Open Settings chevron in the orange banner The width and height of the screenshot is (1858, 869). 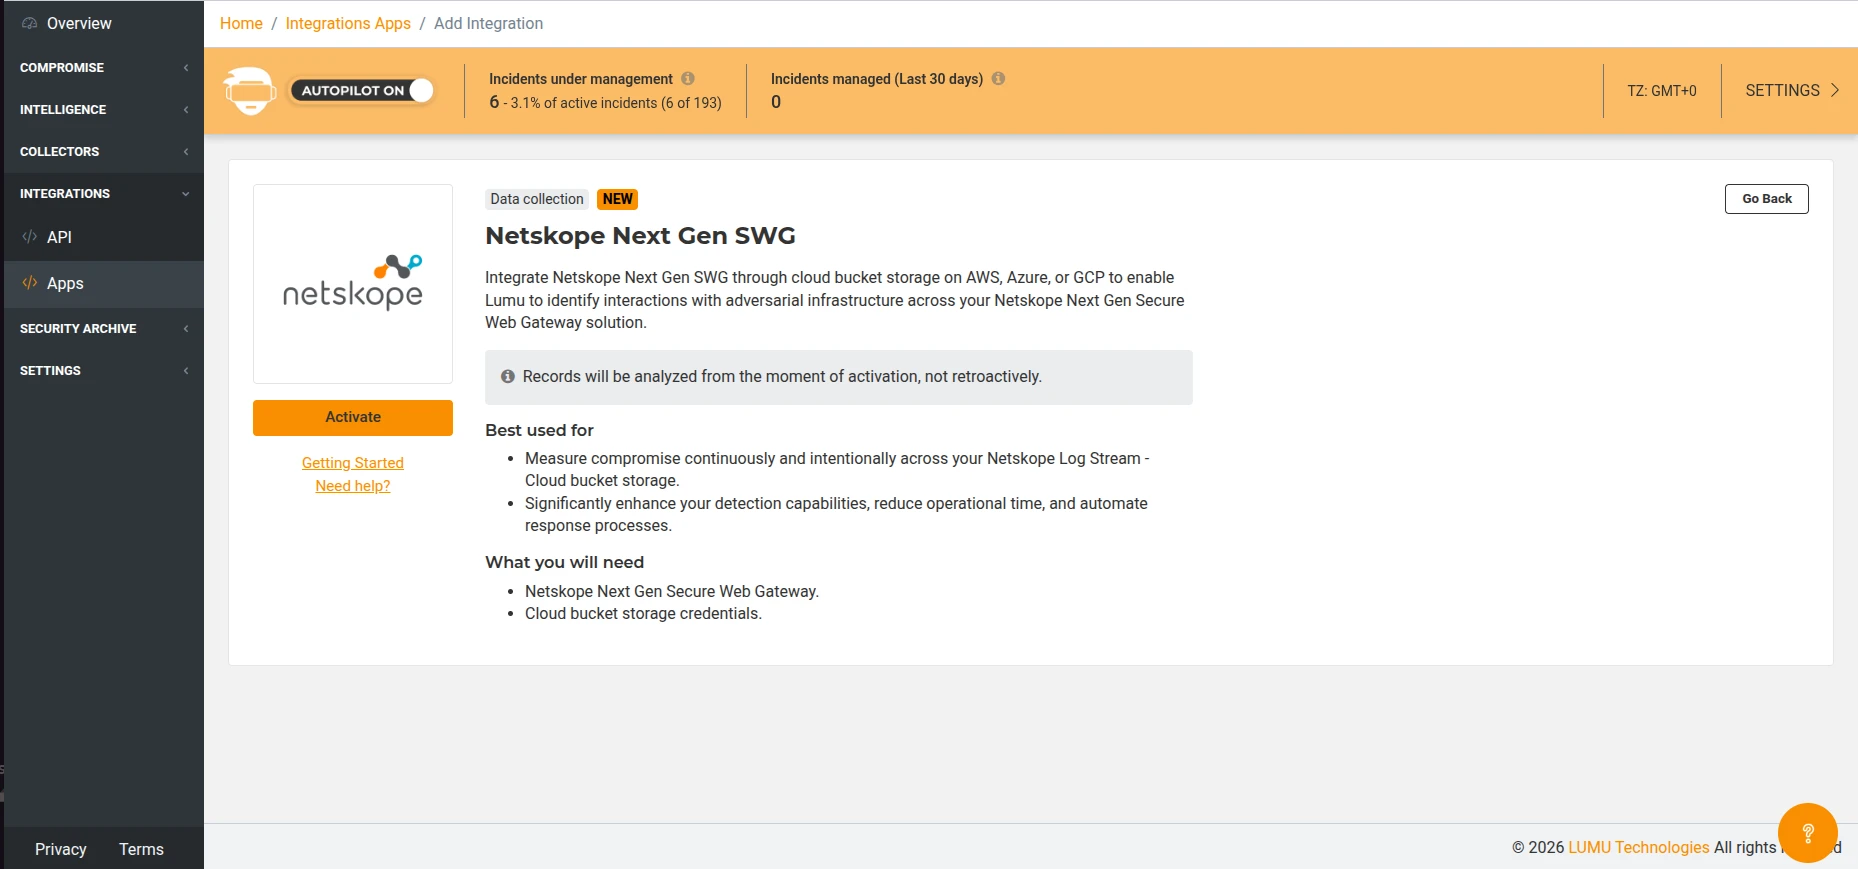1834,90
